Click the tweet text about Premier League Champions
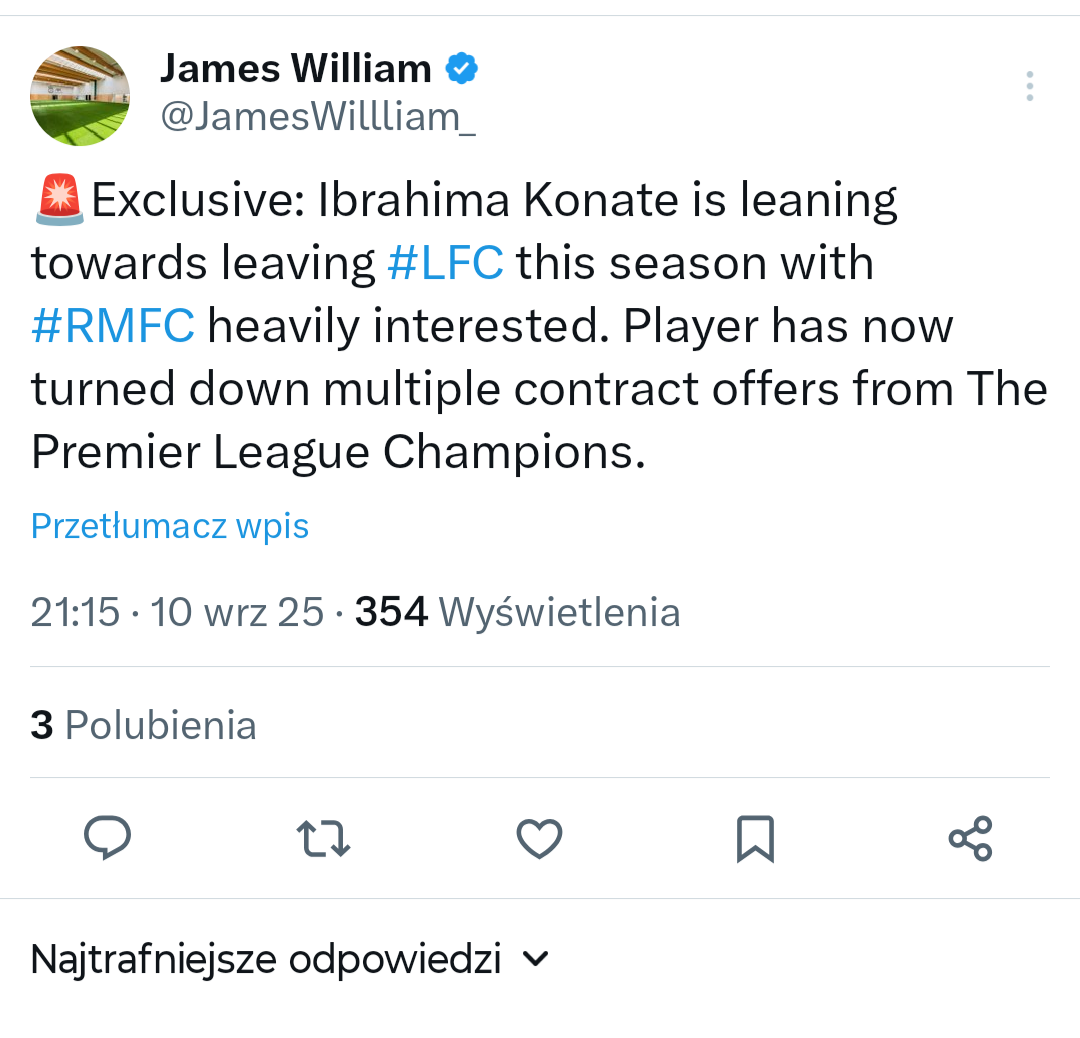Screen dimensions: 1080x1038 [336, 453]
